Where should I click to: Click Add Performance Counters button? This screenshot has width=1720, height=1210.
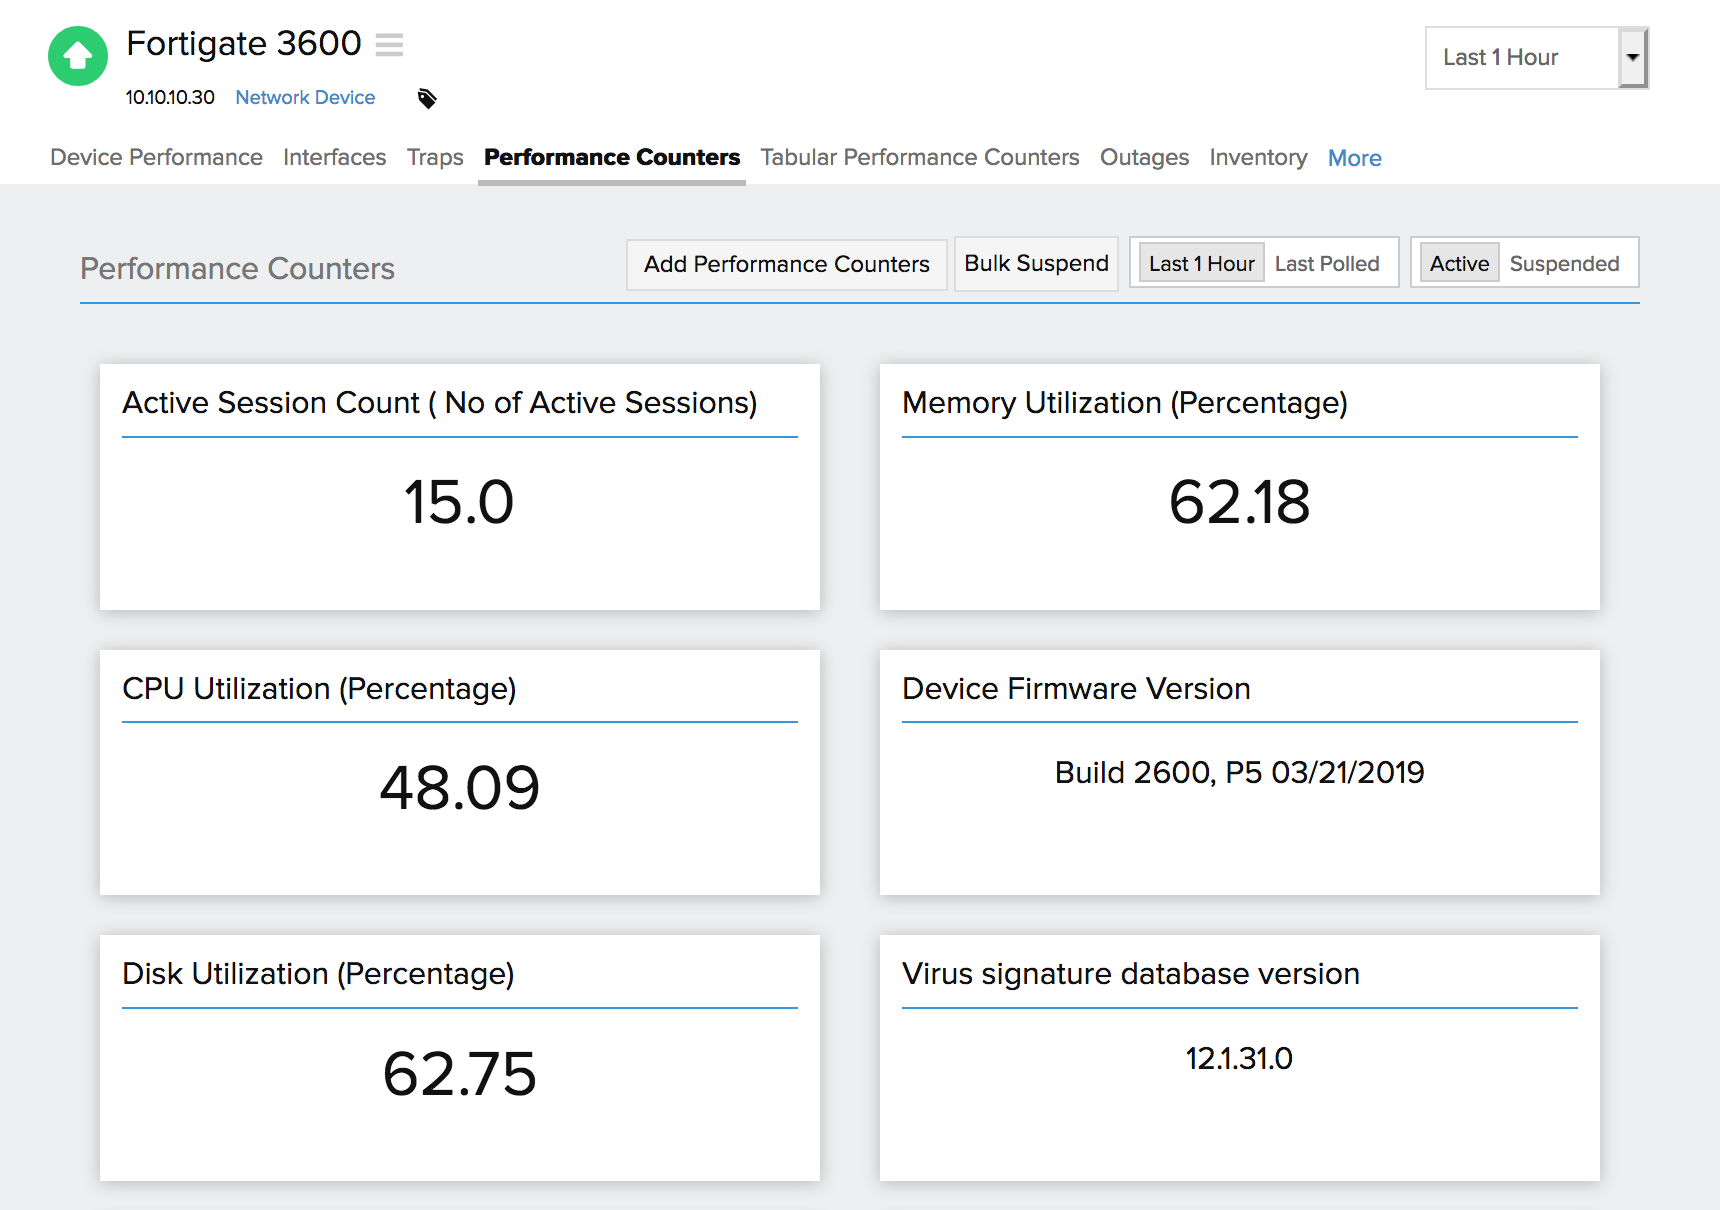786,264
